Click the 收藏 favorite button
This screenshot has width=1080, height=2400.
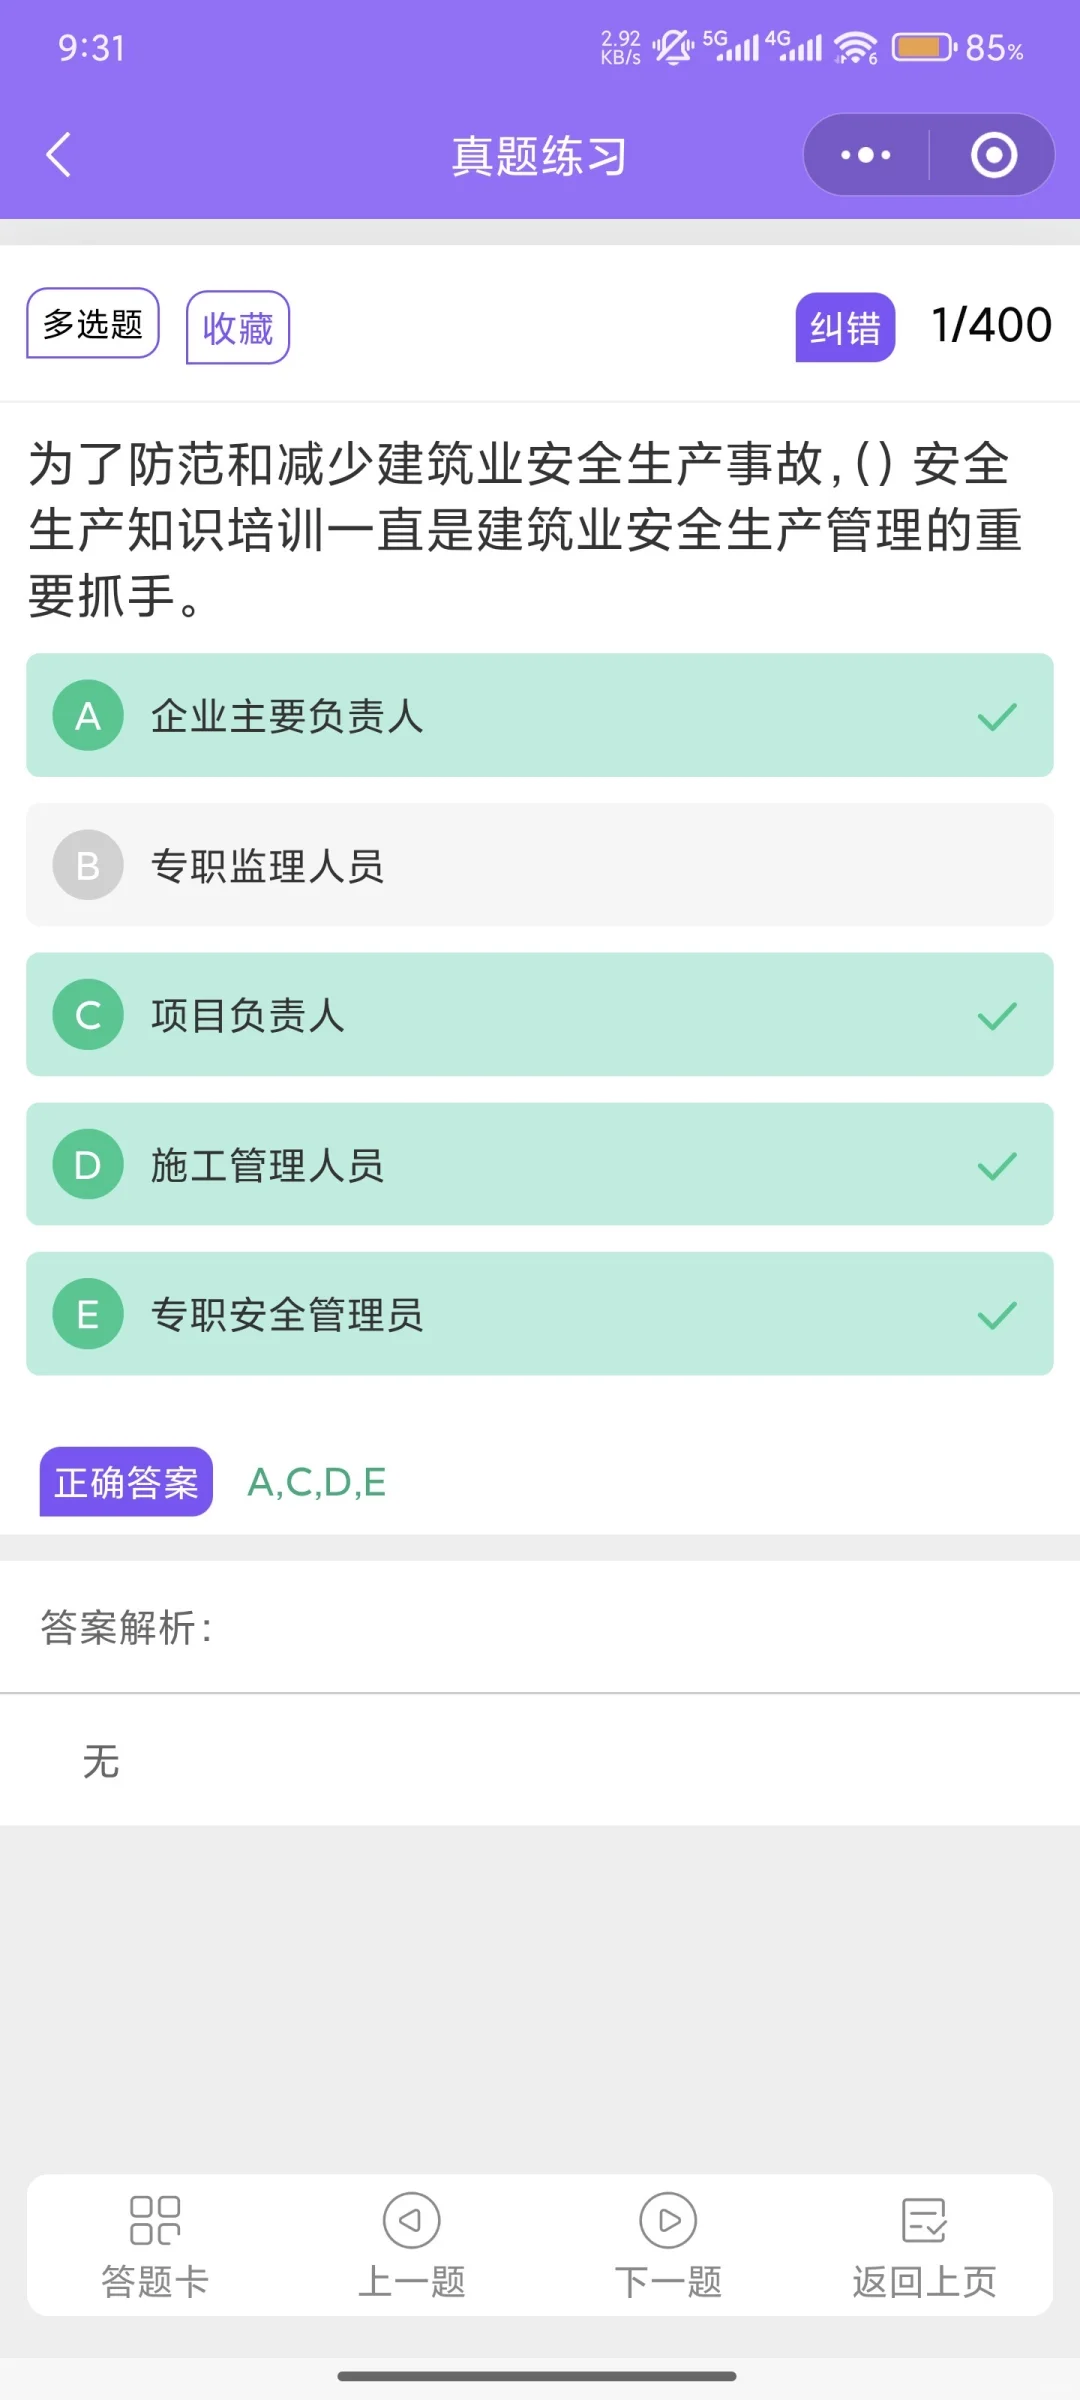point(238,328)
